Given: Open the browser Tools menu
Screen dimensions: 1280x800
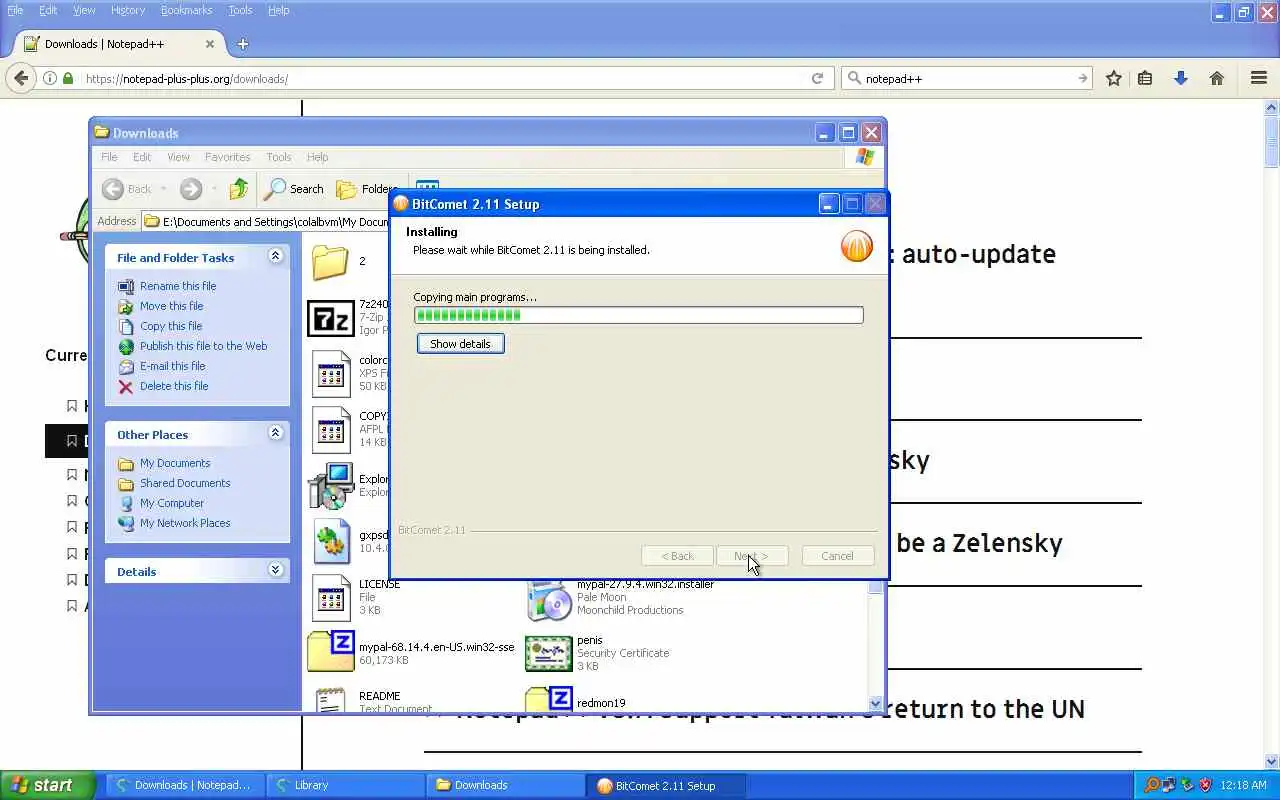Looking at the screenshot, I should point(240,10).
